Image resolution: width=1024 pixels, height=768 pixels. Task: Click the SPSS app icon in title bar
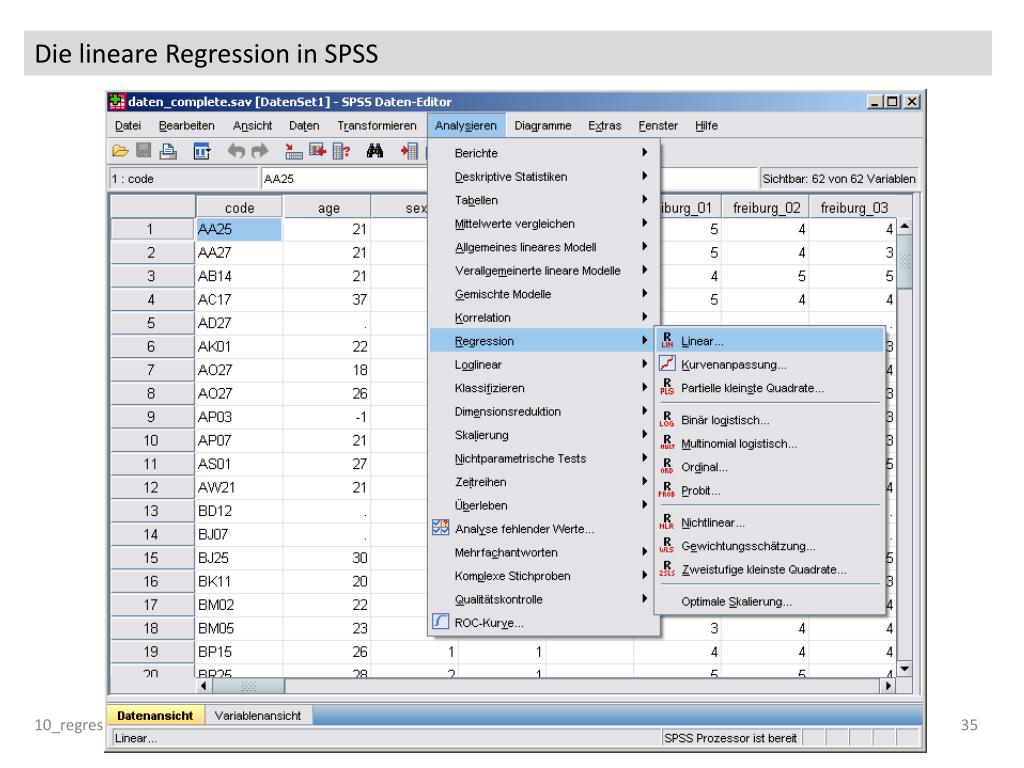click(117, 101)
